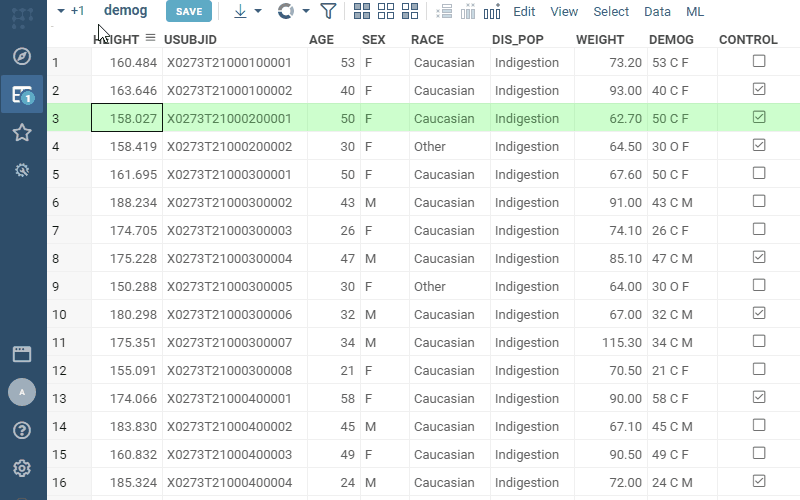The image size is (800, 500).
Task: Uncheck the CONTROL checkbox in row 4
Action: point(759,146)
